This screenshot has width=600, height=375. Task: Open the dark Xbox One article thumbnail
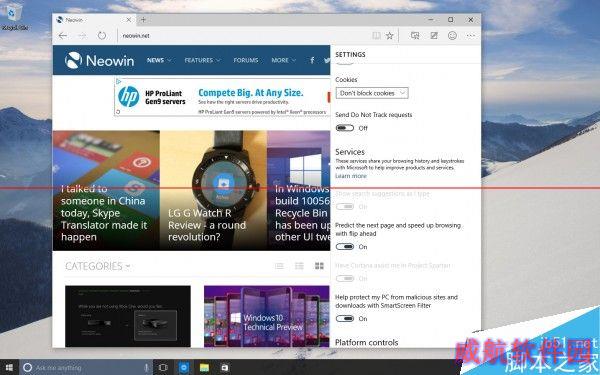(128, 316)
